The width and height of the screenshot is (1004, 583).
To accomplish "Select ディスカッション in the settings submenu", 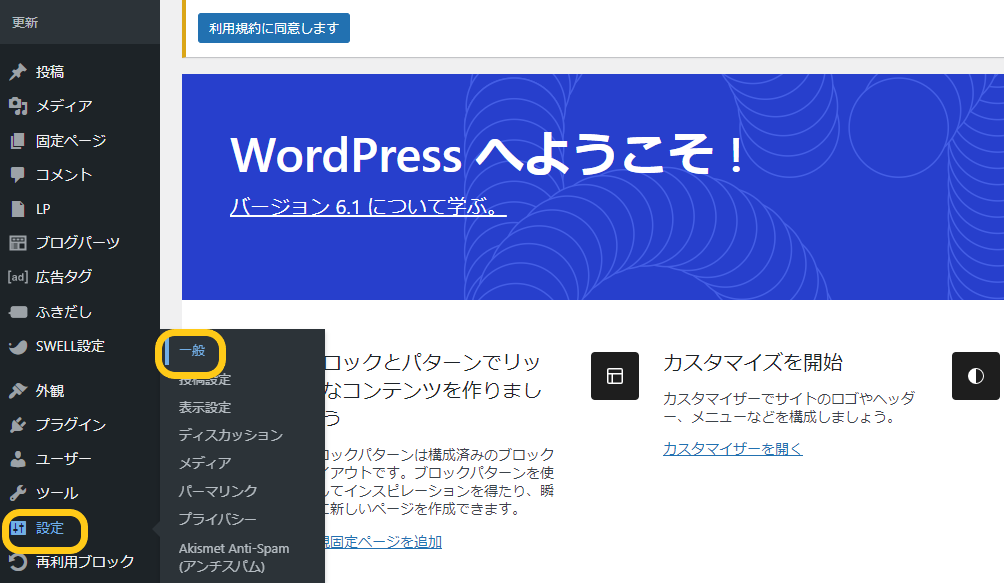I will tap(231, 435).
